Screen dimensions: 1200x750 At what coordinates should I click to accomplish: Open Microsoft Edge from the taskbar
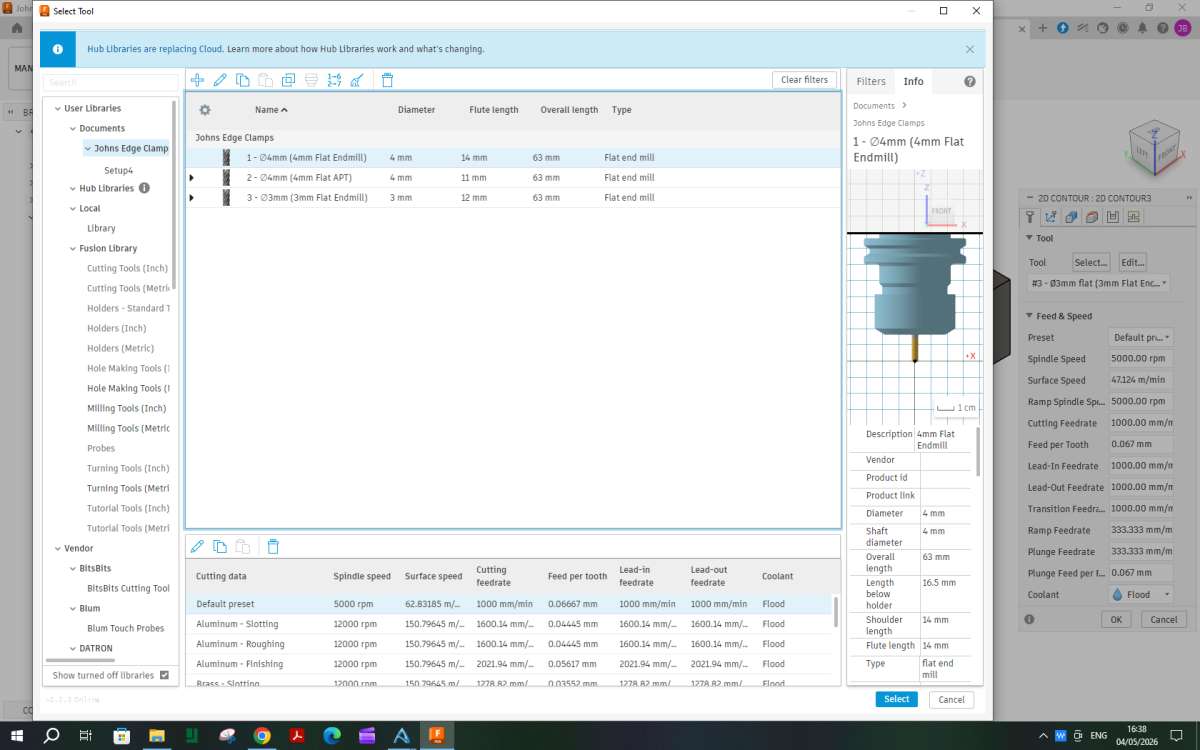coord(332,735)
